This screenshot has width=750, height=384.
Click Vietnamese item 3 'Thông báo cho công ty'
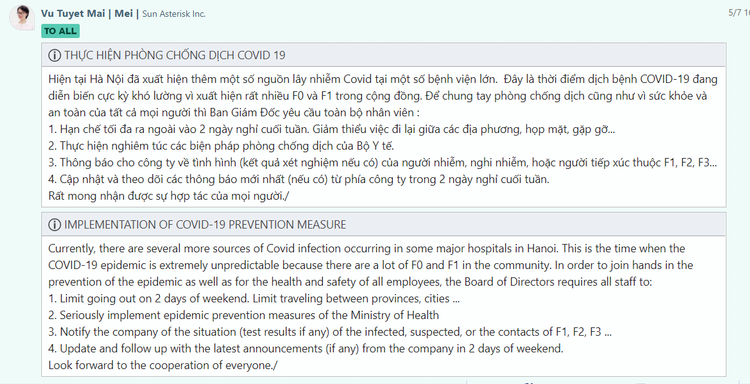382,163
